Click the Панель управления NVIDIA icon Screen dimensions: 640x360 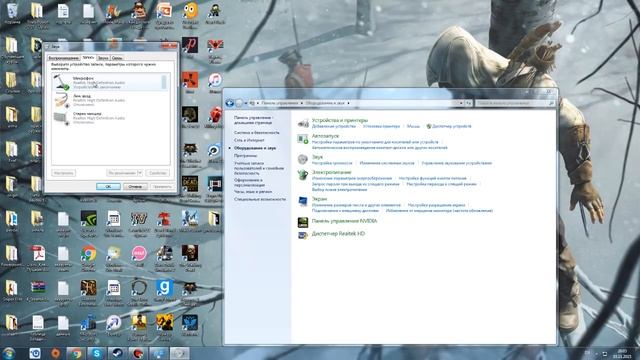coord(302,222)
